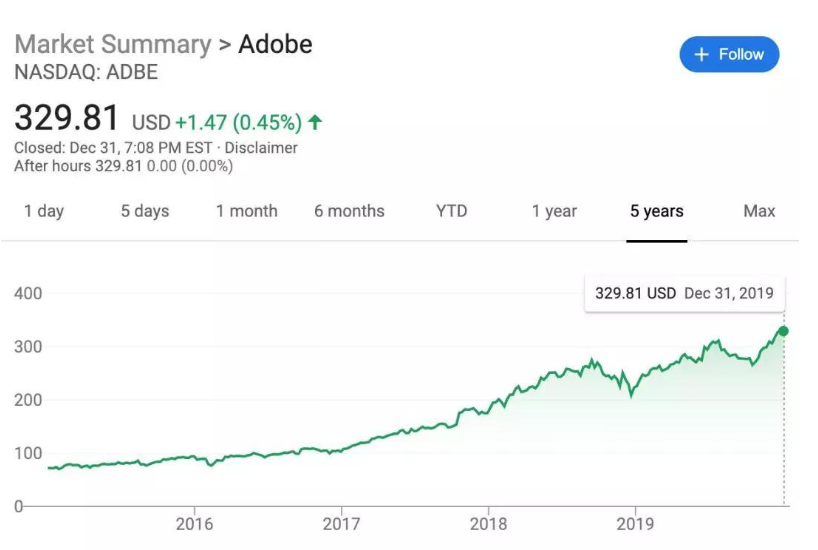Open the Disclaimer link
818x550 pixels.
point(261,148)
